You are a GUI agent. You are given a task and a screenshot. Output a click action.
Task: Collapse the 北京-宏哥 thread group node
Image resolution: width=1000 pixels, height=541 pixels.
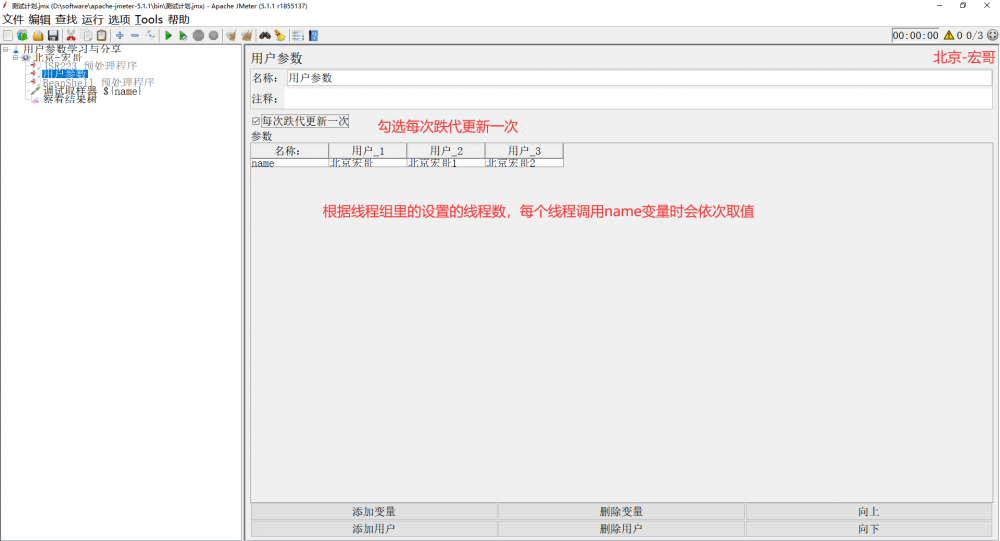(x=15, y=57)
